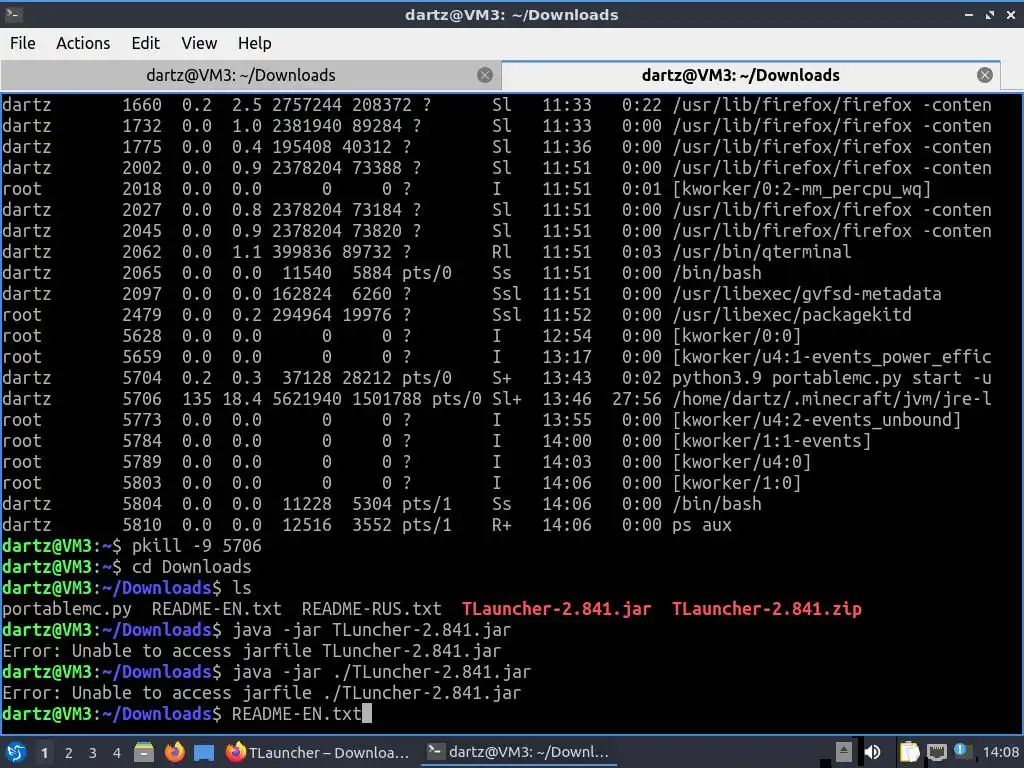Open the volume control tray icon
The width and height of the screenshot is (1024, 768).
pyautogui.click(x=872, y=752)
